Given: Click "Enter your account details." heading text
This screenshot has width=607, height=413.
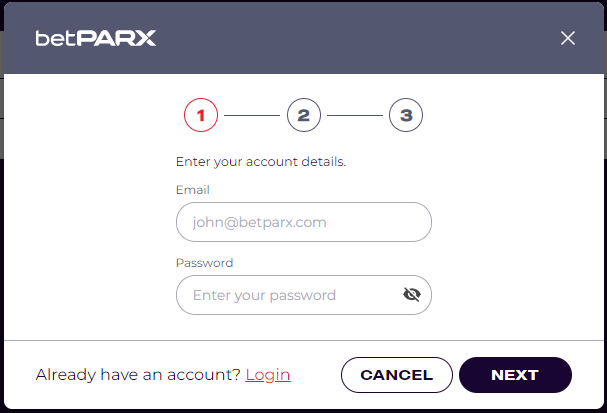Looking at the screenshot, I should point(261,161).
